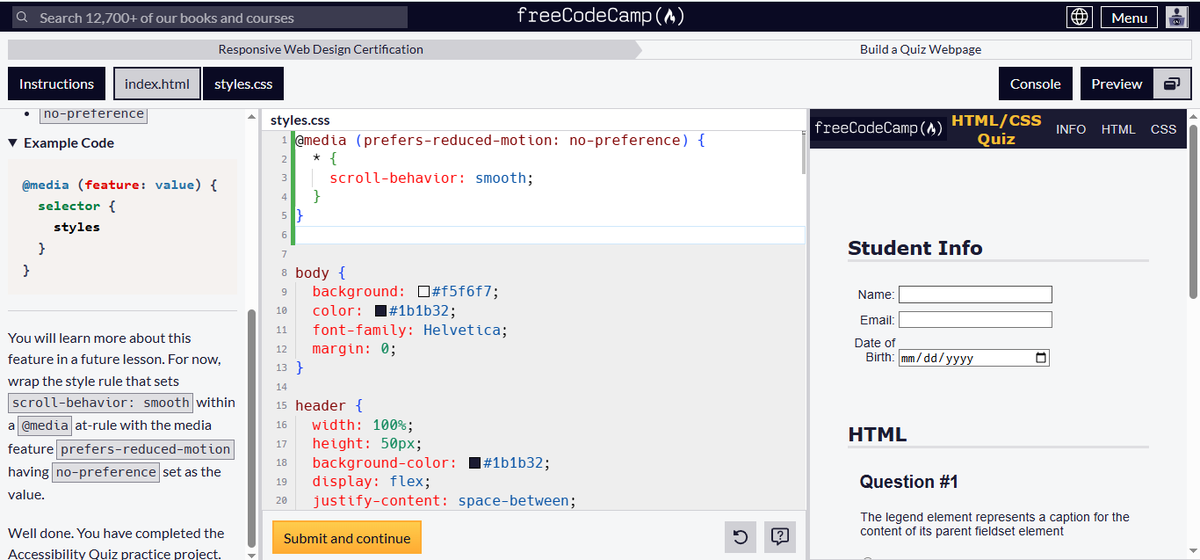Image resolution: width=1200 pixels, height=560 pixels.
Task: Click the 'font-family: Helvetica;' line
Action: (410, 330)
